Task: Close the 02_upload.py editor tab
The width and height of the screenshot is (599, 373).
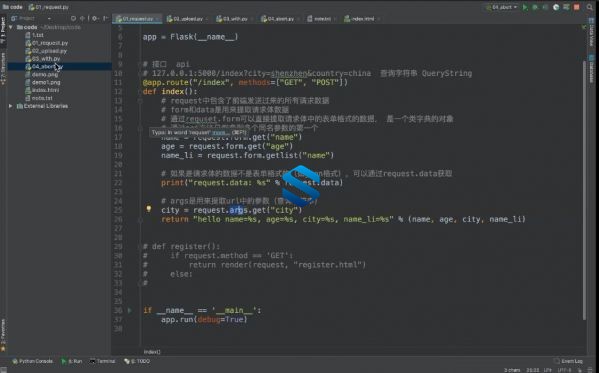Action: [207, 19]
